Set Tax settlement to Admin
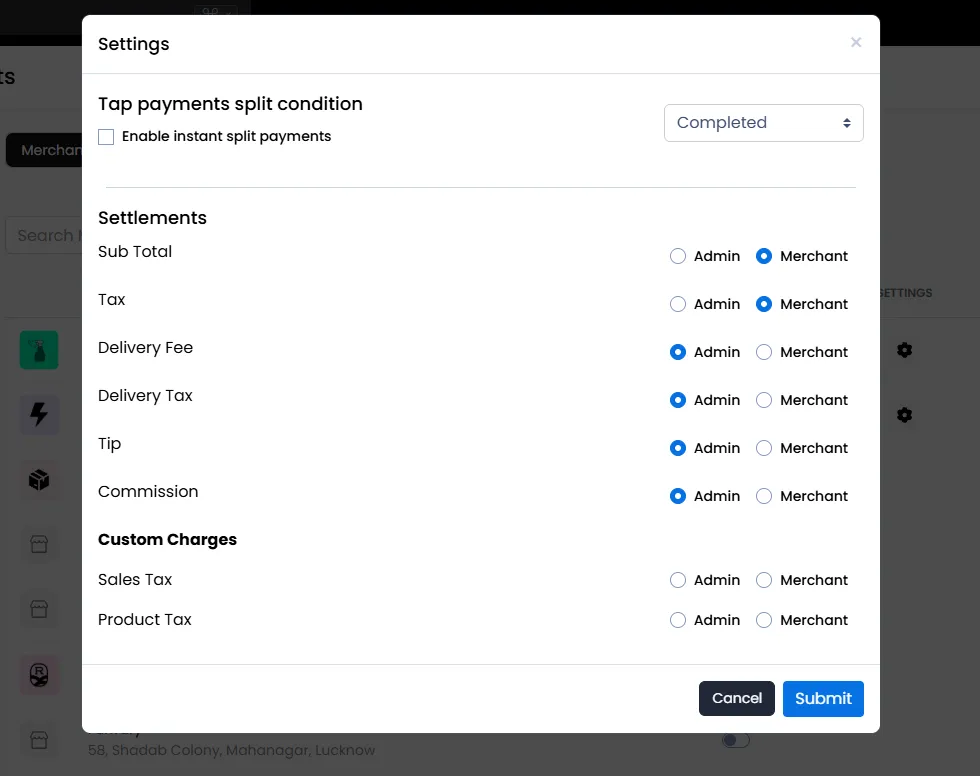 (x=678, y=304)
